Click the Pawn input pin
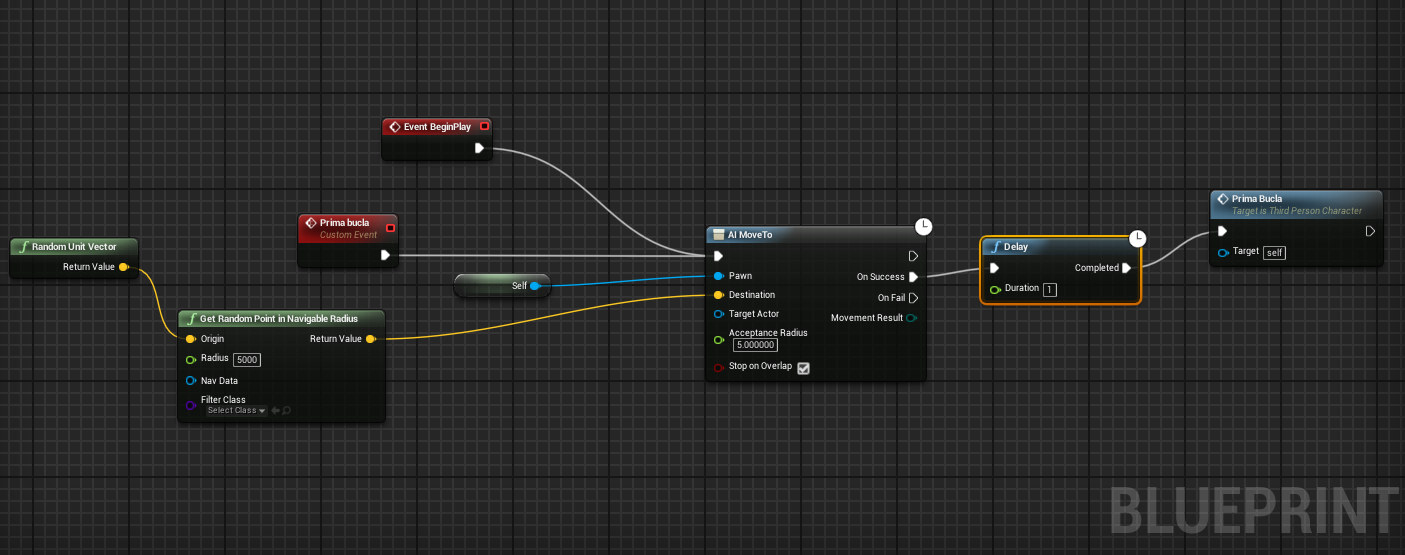The width and height of the screenshot is (1405, 555). 719,276
